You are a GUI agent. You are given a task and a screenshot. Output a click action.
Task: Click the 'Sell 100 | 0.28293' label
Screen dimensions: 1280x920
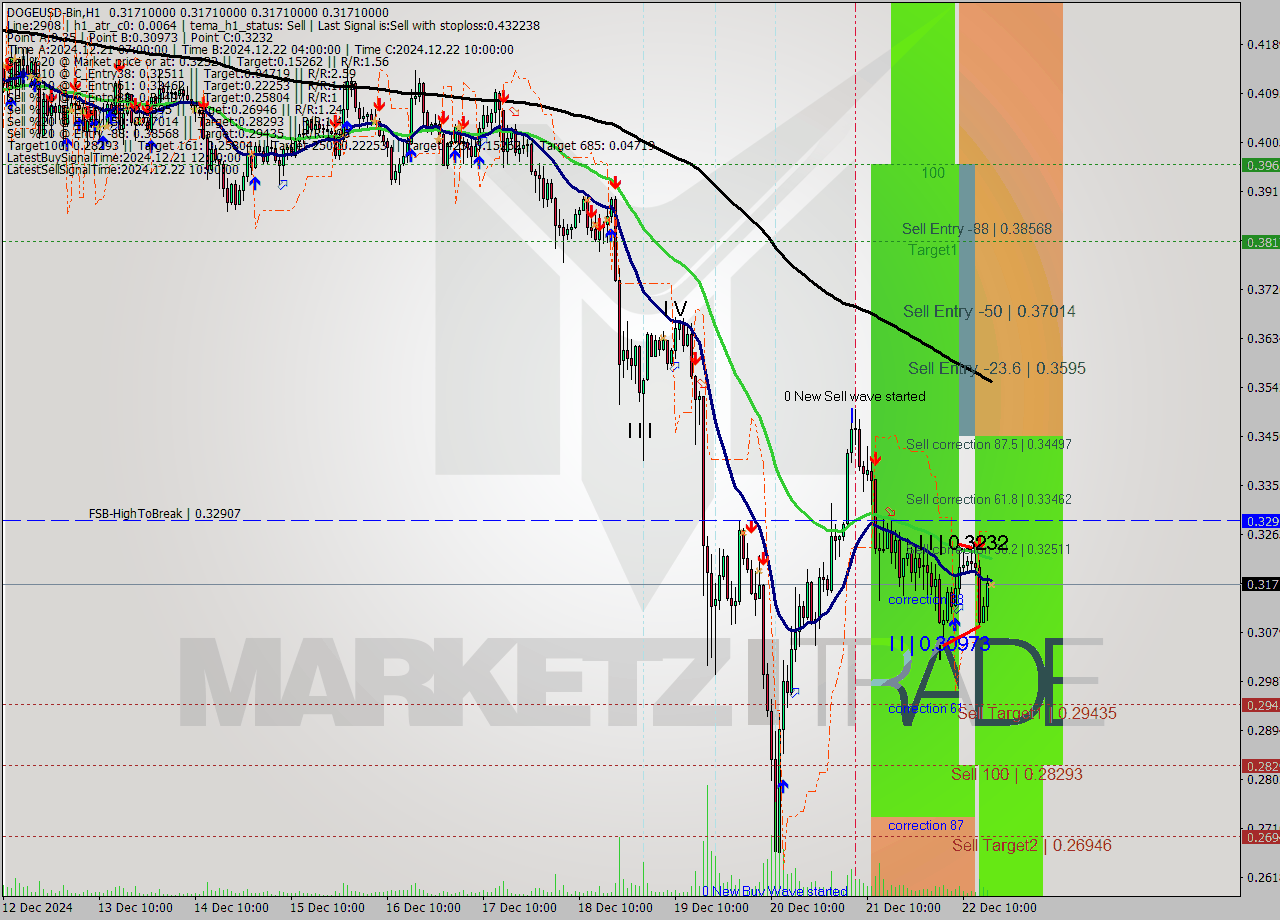coord(1016,774)
